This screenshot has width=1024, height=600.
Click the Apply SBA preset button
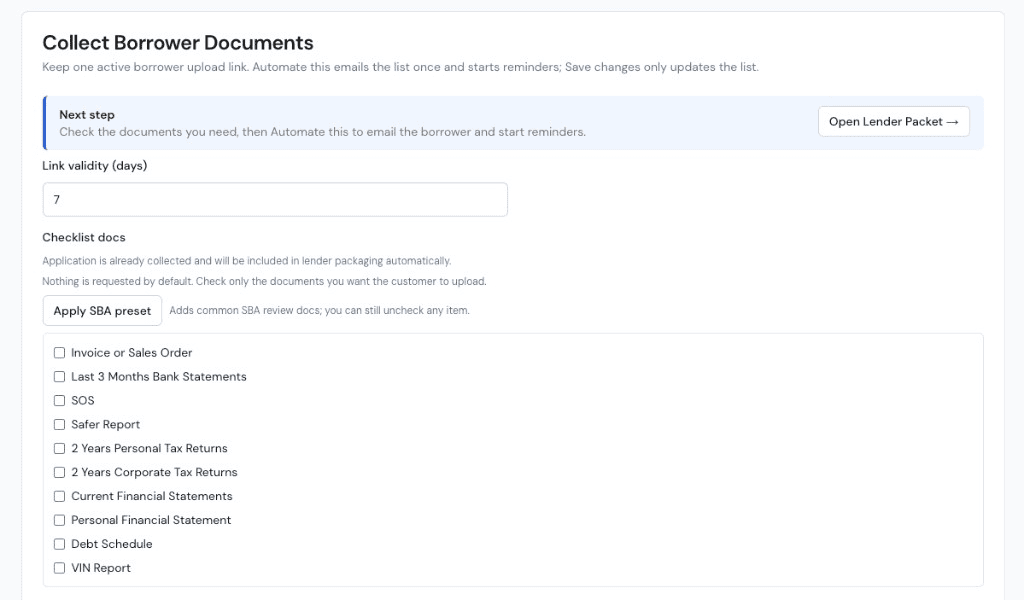point(102,311)
